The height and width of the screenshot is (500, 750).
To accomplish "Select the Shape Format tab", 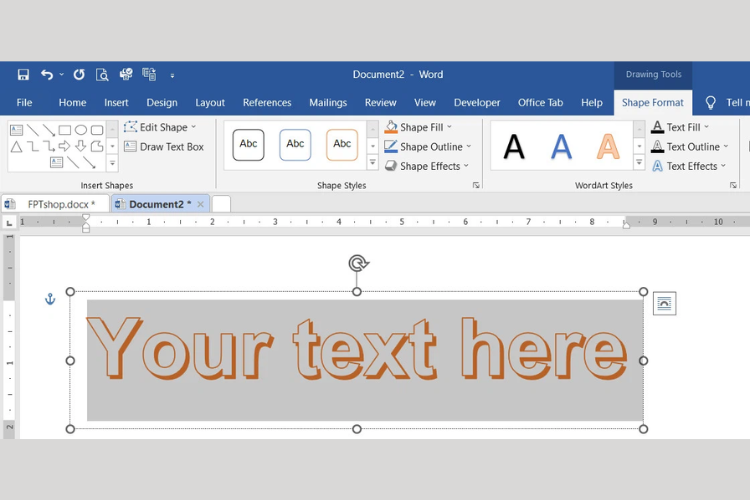I will point(652,102).
